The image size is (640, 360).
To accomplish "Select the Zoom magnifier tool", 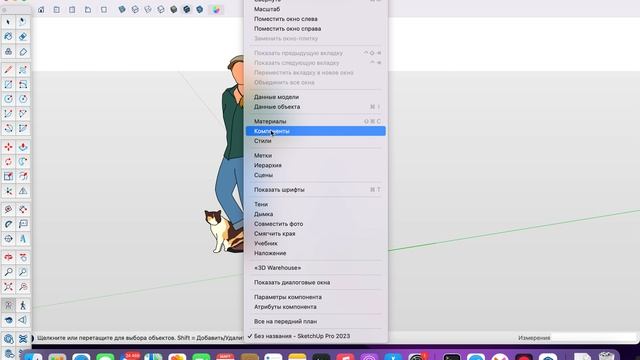I will (x=8, y=272).
